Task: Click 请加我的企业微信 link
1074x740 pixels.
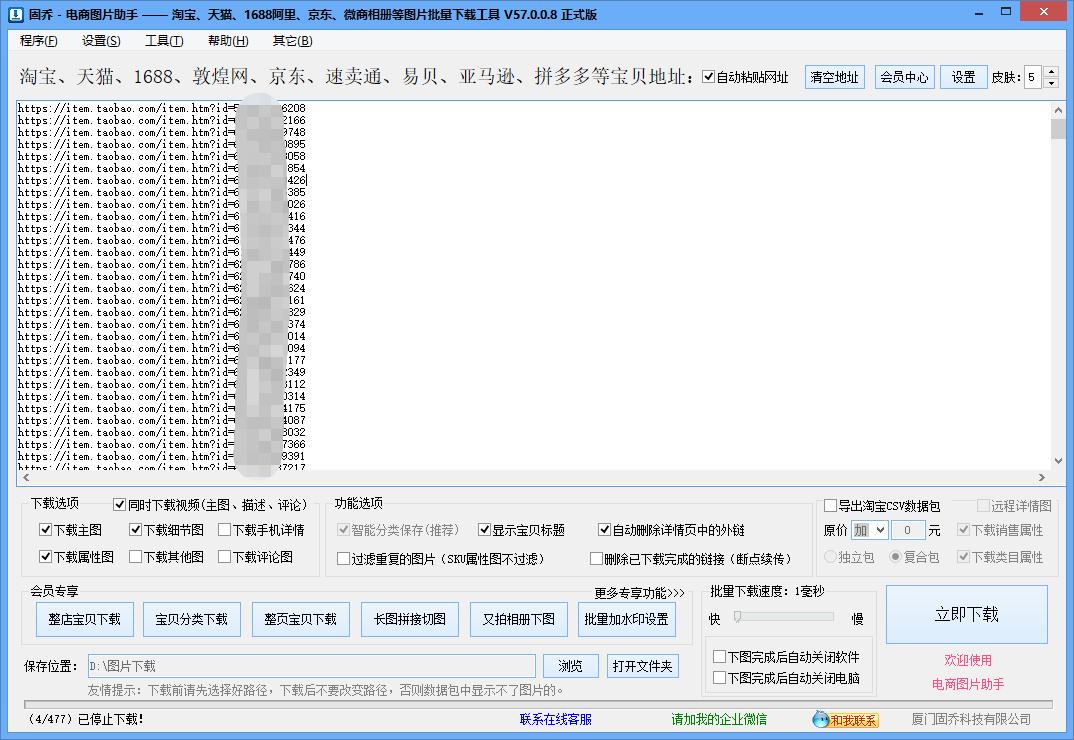Action: pyautogui.click(x=719, y=719)
